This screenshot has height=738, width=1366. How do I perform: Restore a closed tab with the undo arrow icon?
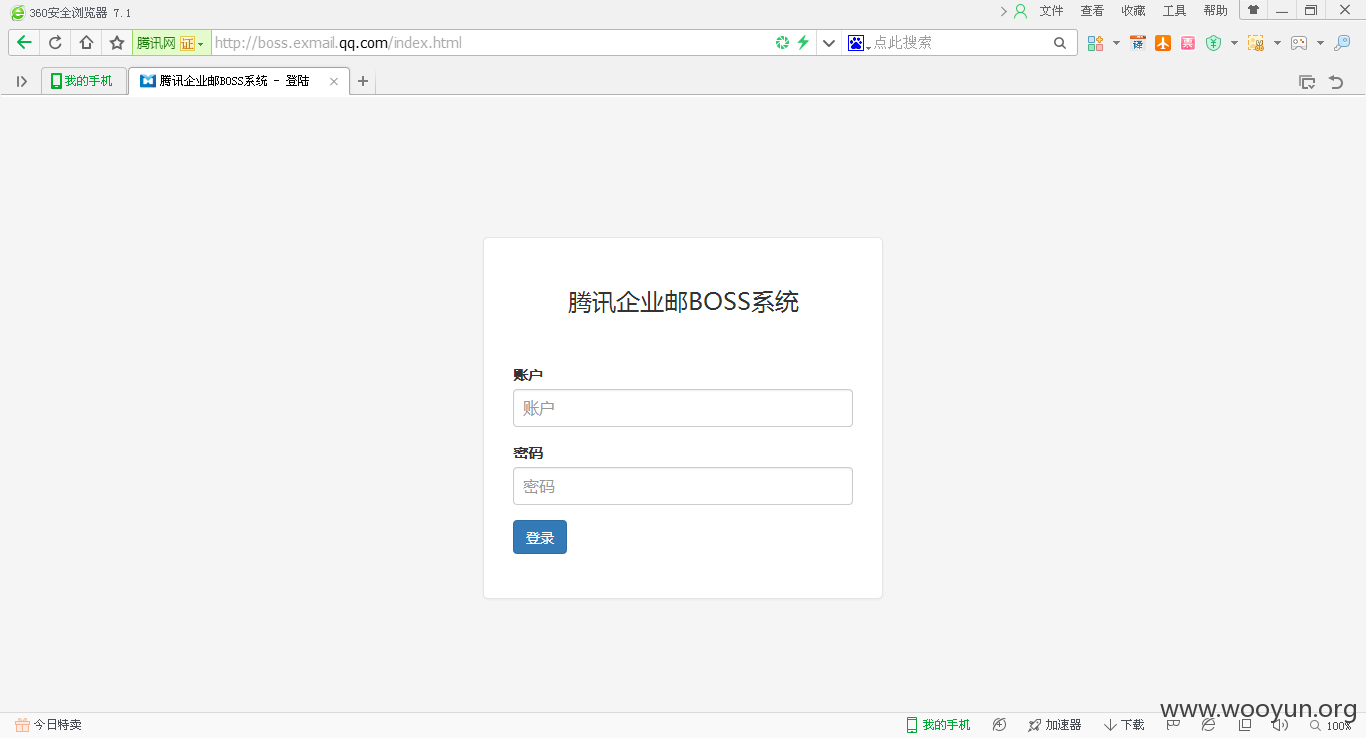1336,82
